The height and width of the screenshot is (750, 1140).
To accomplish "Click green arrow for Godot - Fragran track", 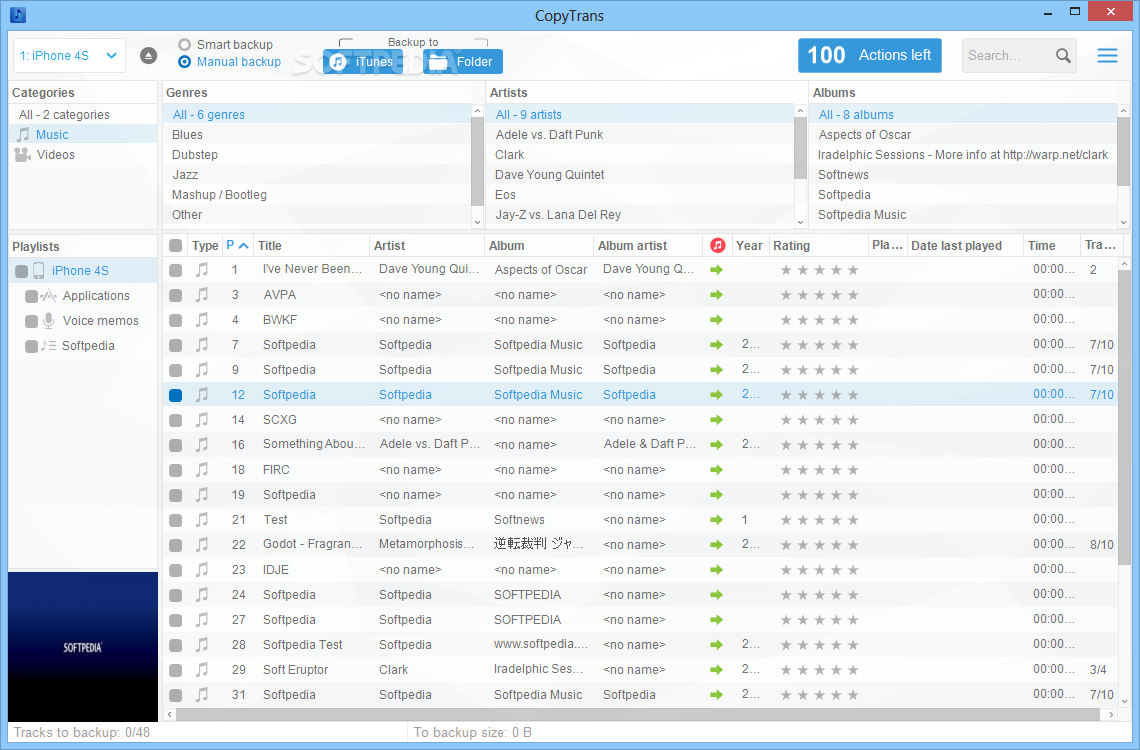I will 716,545.
